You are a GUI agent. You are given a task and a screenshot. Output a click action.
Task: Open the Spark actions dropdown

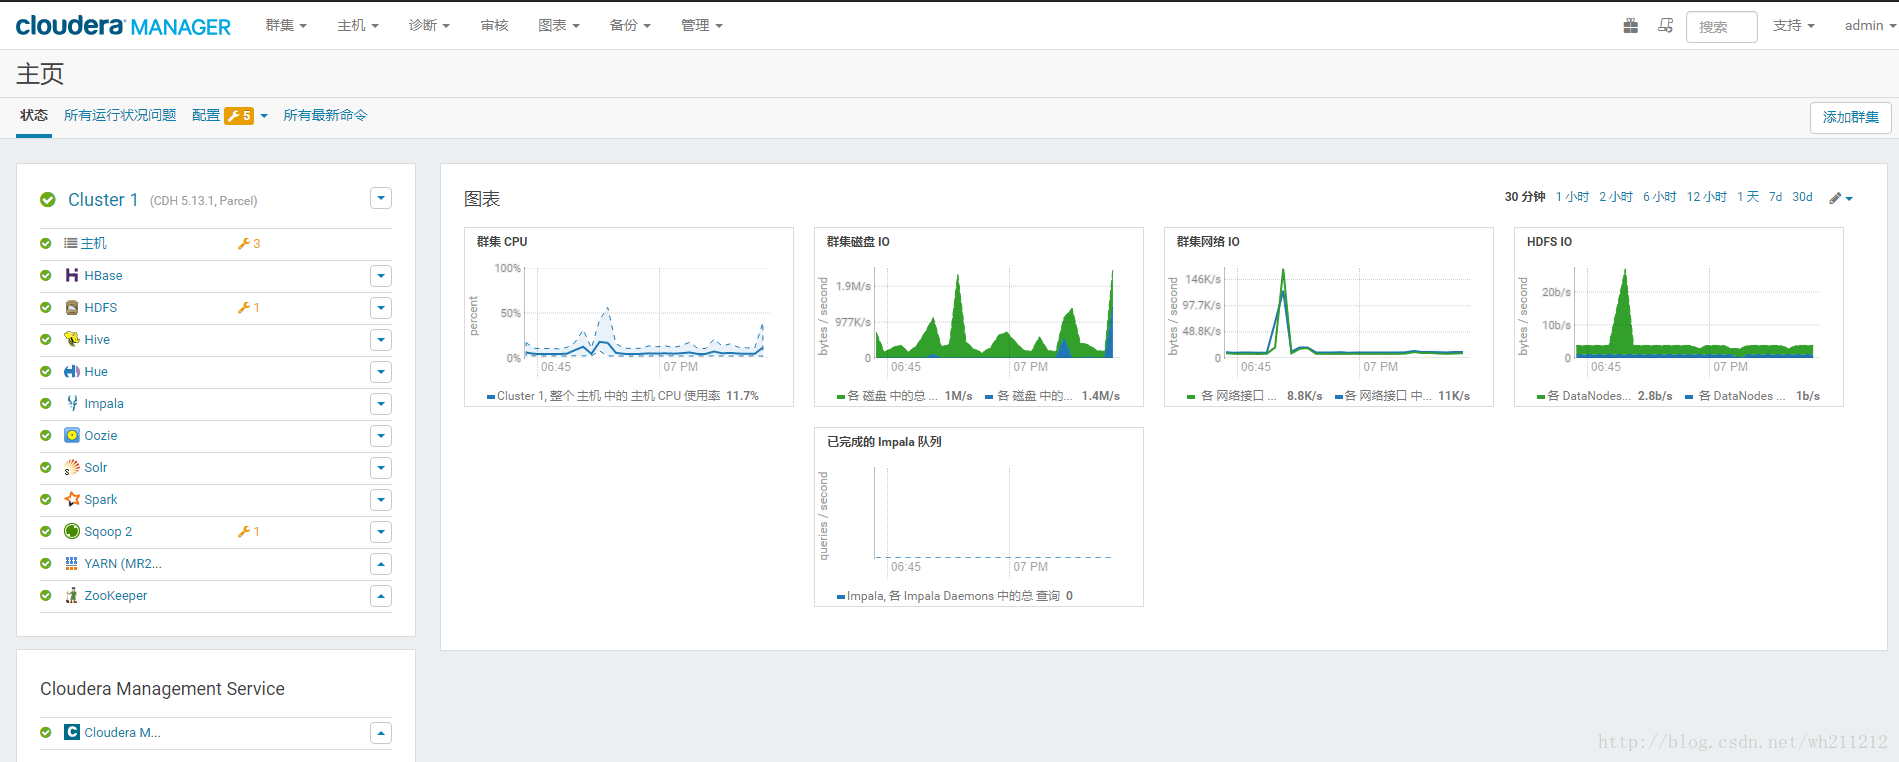point(381,499)
